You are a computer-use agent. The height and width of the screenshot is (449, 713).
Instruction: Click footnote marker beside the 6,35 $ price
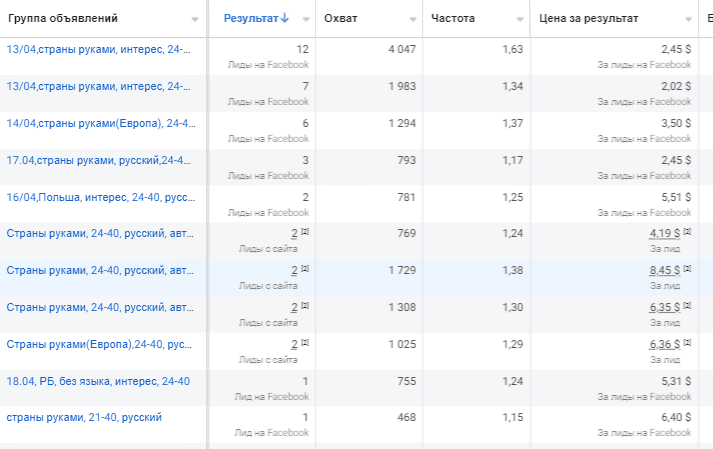[x=687, y=305]
